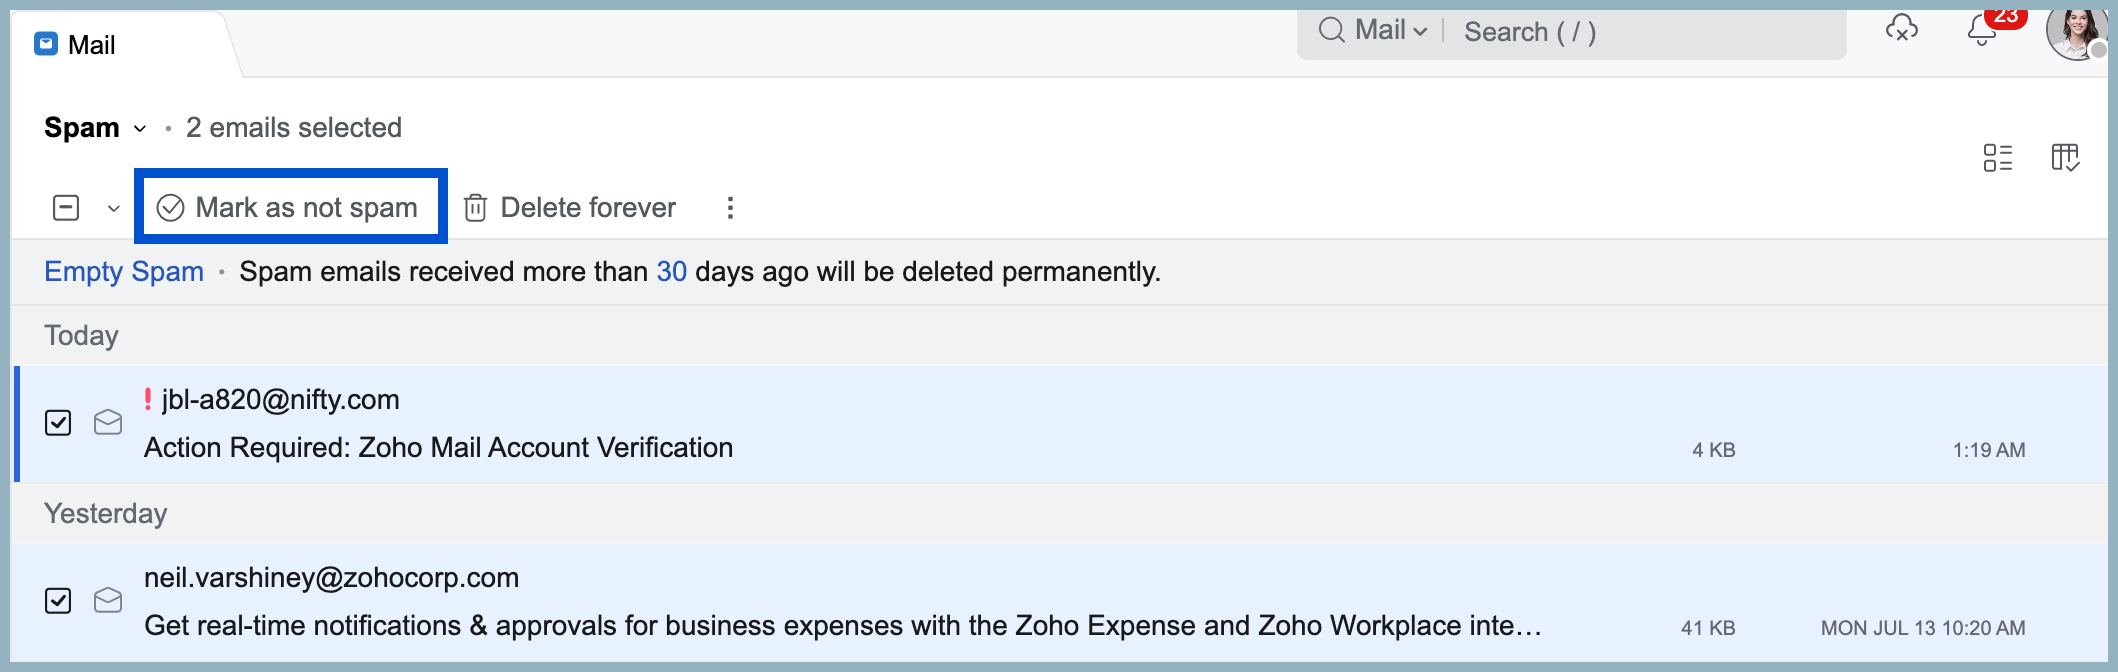This screenshot has height=672, width=2118.
Task: Click Mark as not spam
Action: [290, 207]
